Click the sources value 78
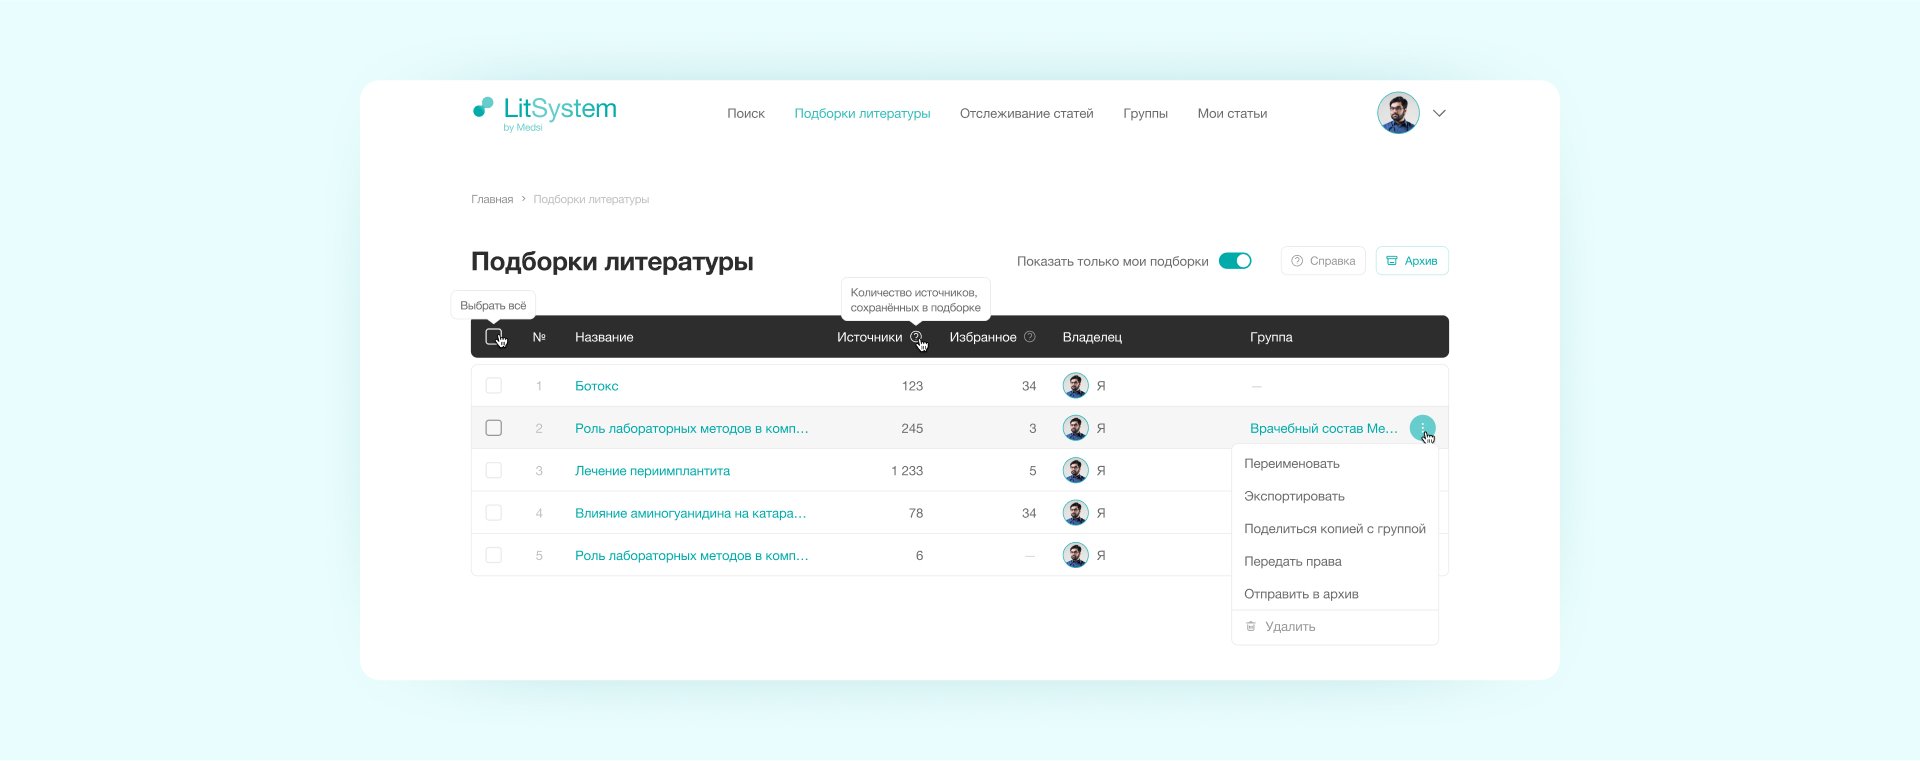This screenshot has width=1920, height=761. (x=916, y=513)
